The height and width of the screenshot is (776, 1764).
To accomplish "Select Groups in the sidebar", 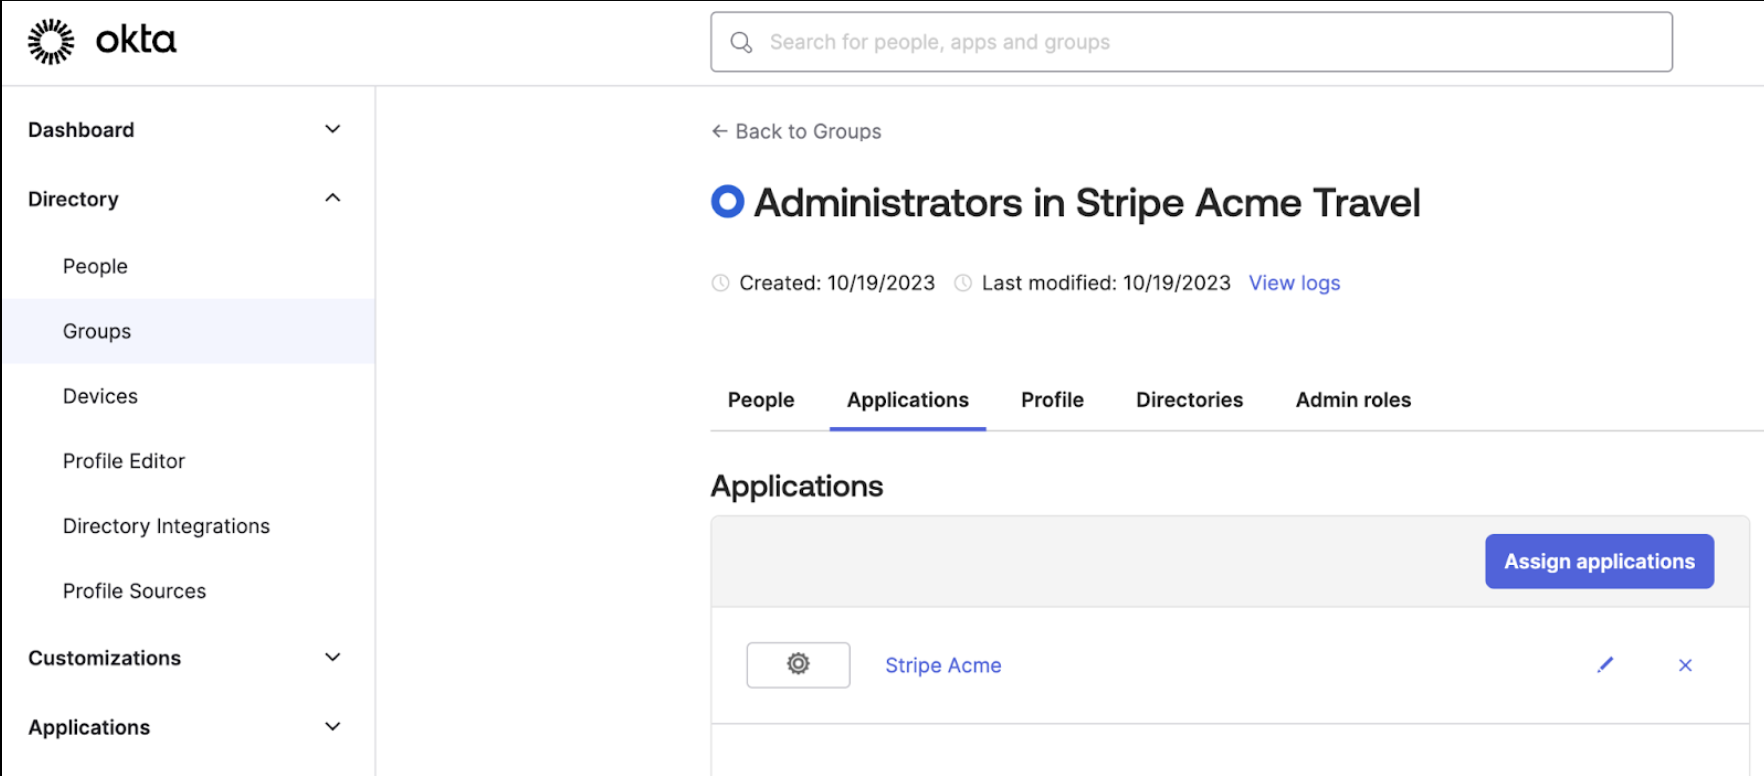I will 188,331.
